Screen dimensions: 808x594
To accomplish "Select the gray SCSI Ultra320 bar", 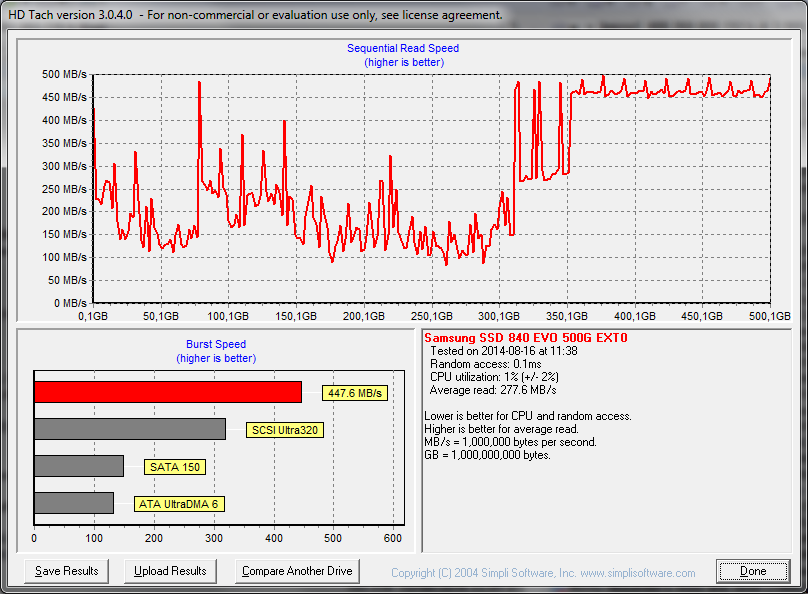I will pos(130,429).
